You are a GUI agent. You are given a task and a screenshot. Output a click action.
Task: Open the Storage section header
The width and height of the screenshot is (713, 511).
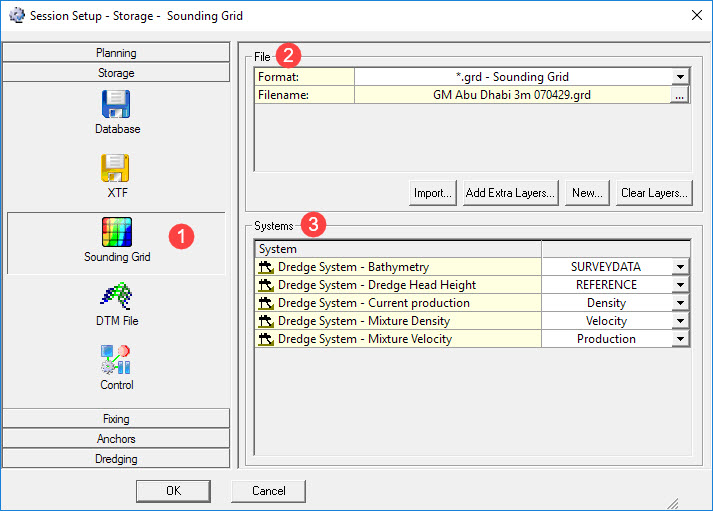[x=116, y=73]
